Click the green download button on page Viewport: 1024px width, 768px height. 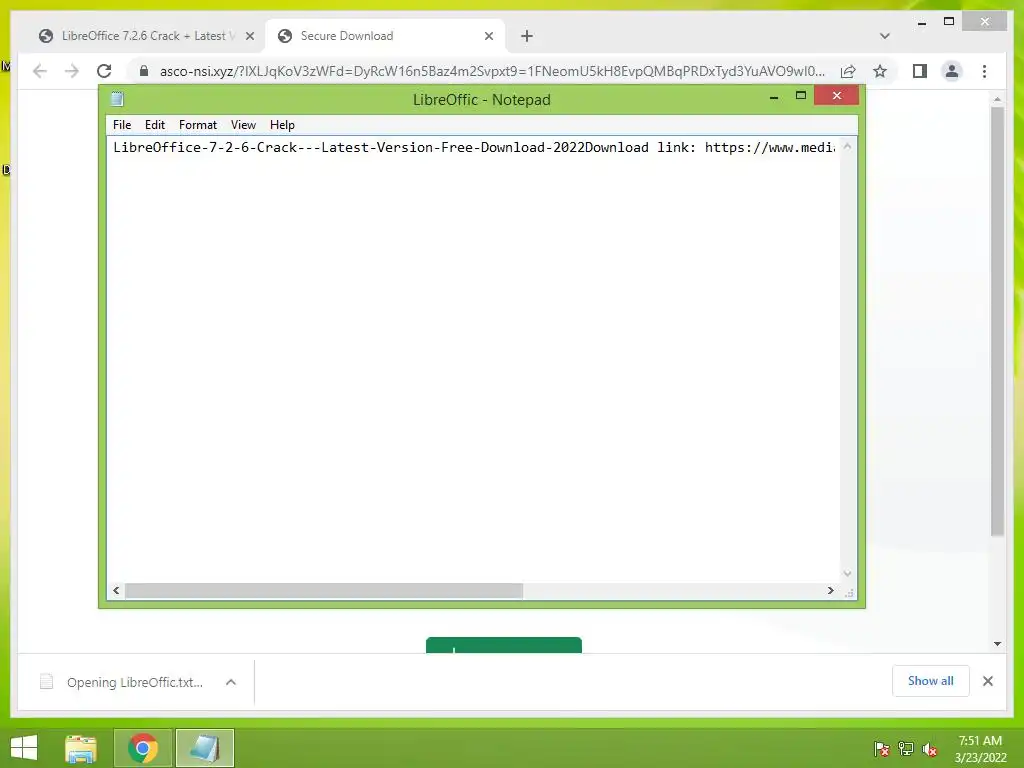click(x=504, y=645)
